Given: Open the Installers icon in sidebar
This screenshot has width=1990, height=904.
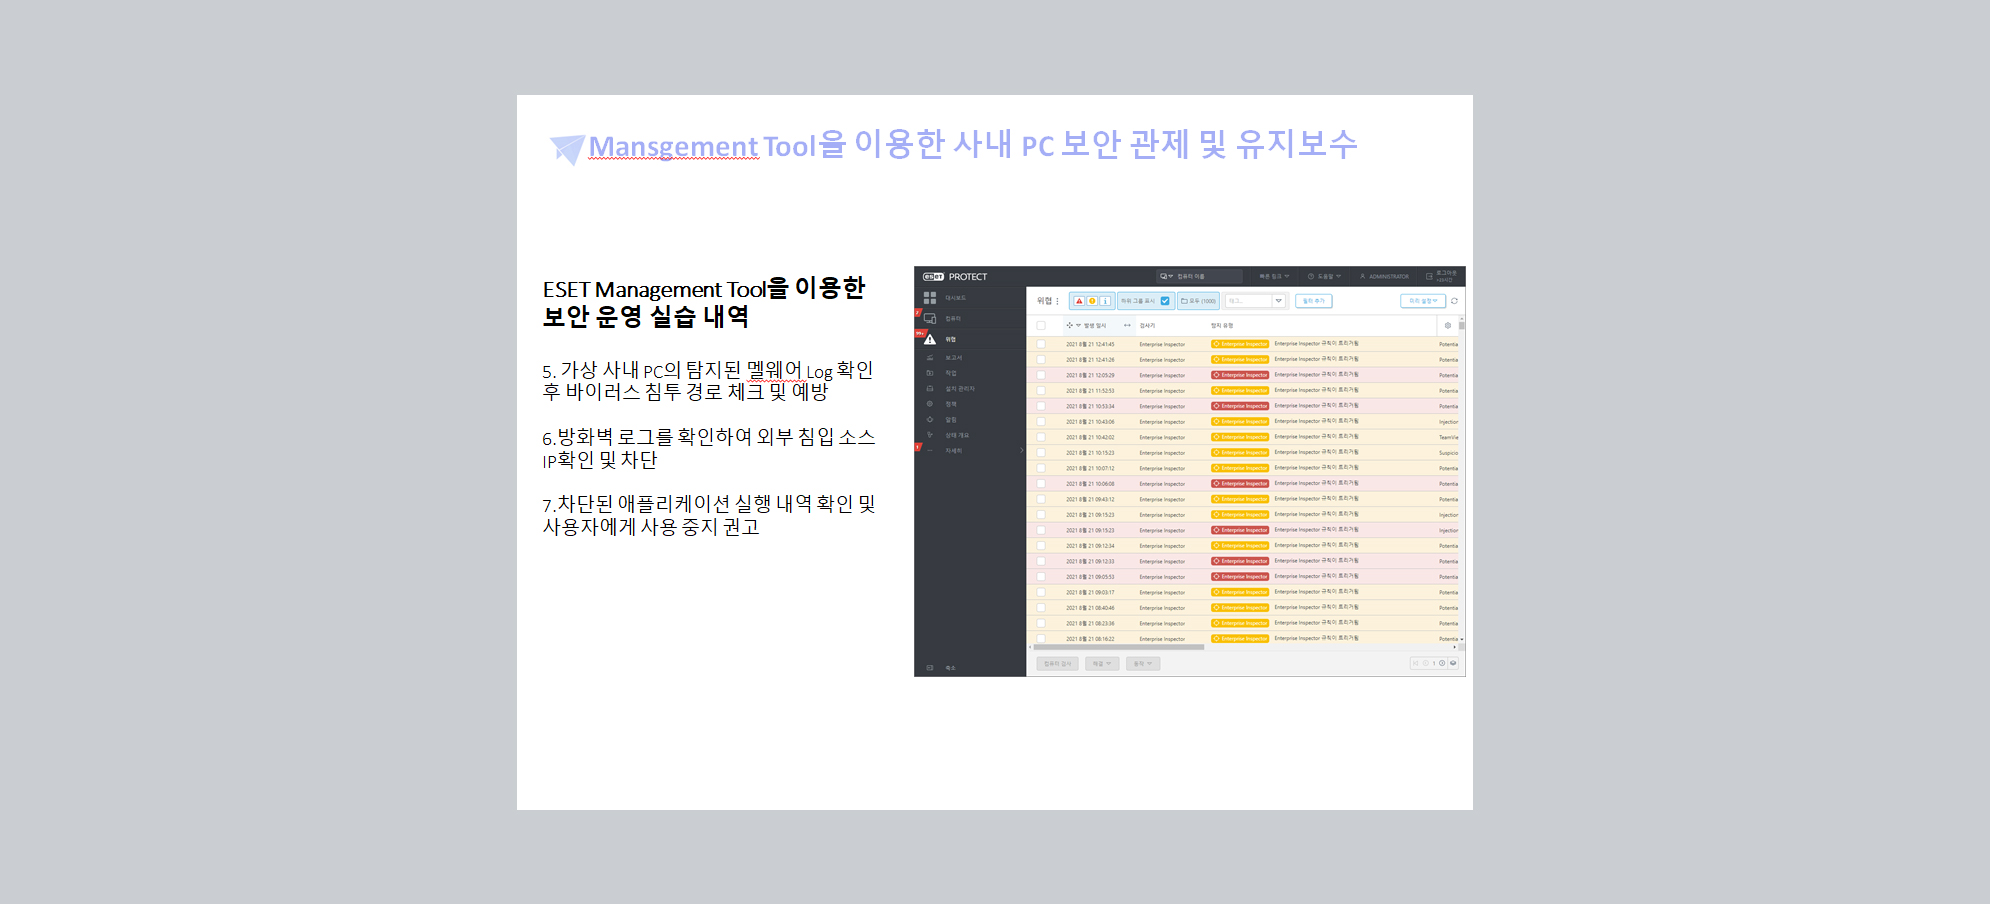Looking at the screenshot, I should [x=930, y=389].
